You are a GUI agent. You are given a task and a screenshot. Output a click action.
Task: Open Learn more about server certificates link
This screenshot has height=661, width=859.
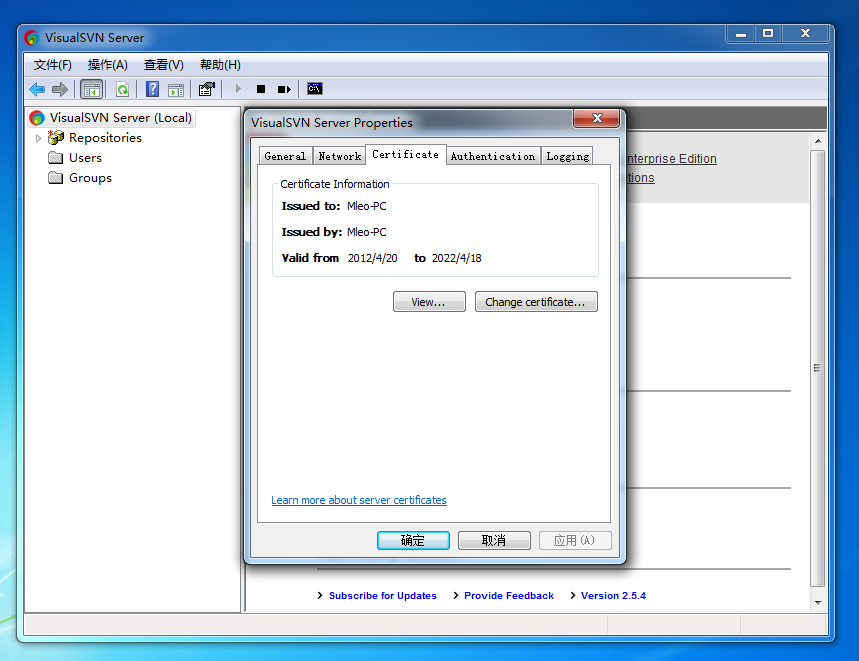tap(359, 500)
